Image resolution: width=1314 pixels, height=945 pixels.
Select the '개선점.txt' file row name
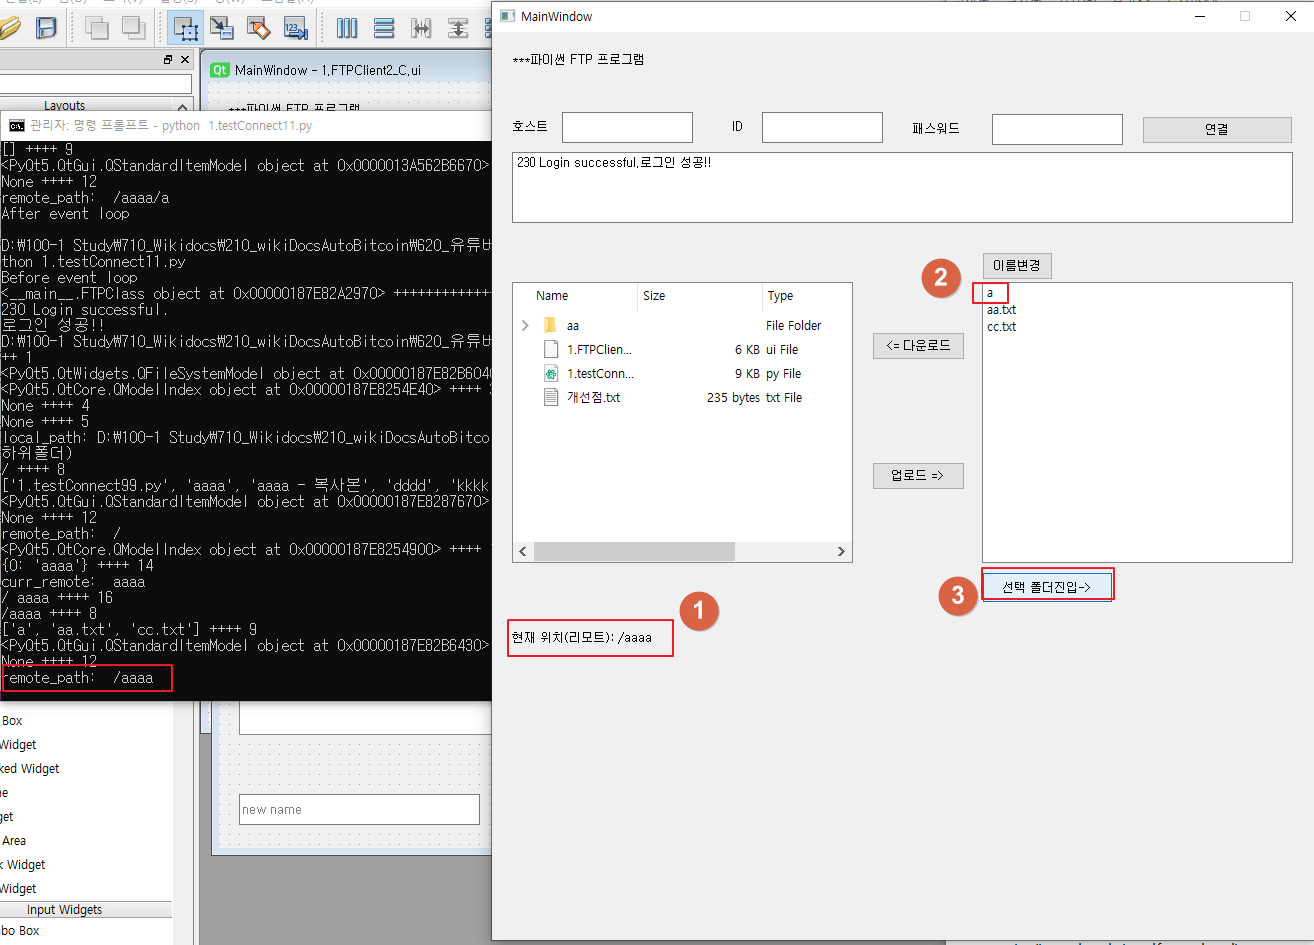594,398
